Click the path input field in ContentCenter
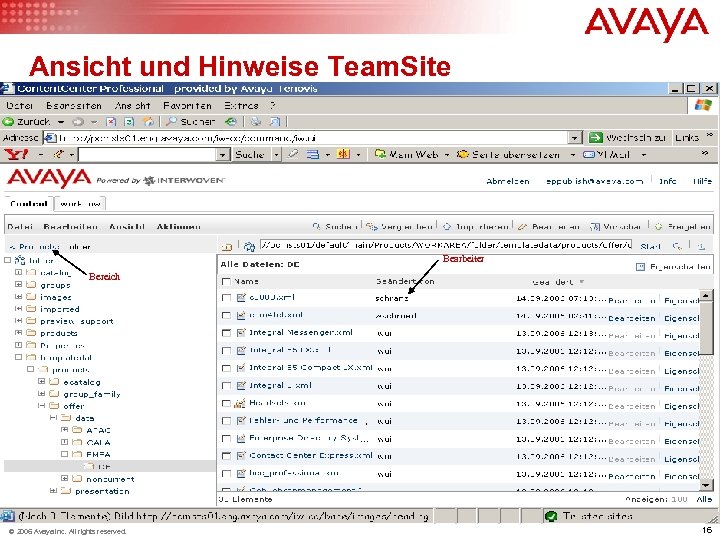This screenshot has height=540, width=720. [446, 245]
